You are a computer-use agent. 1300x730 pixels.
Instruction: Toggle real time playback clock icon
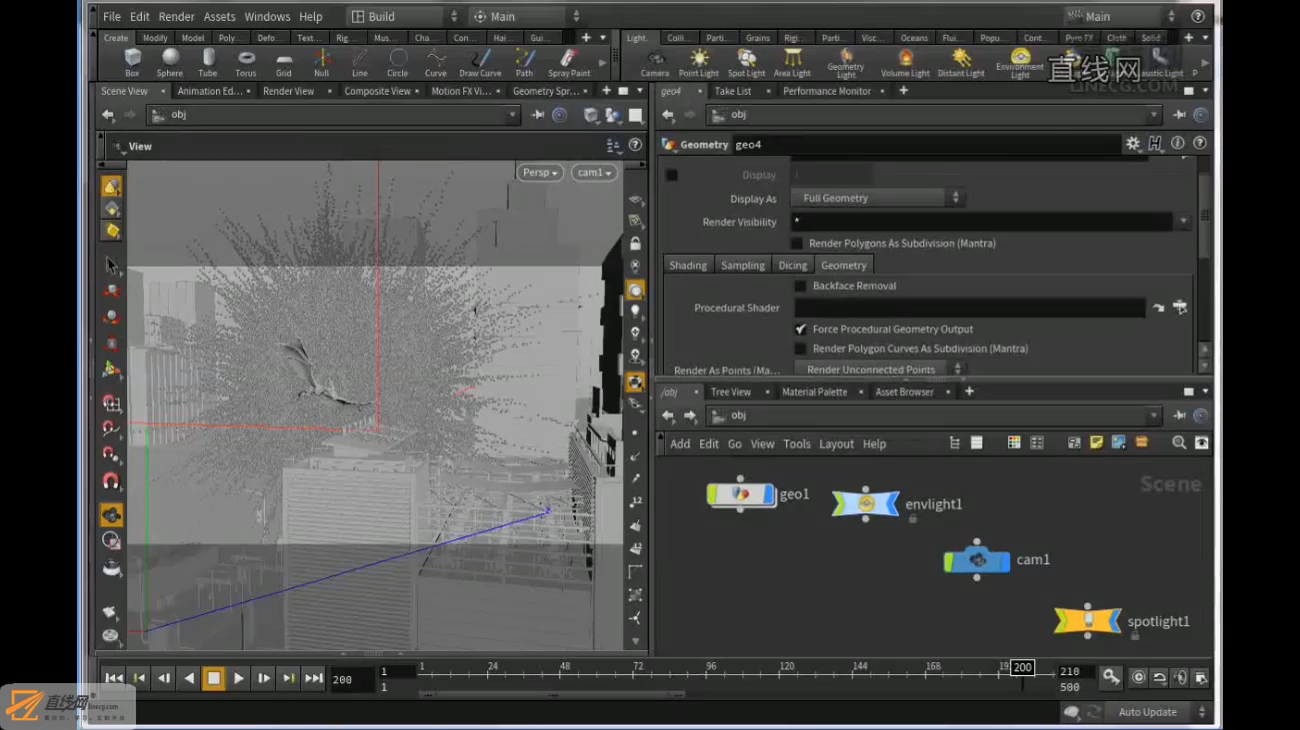pos(1138,678)
